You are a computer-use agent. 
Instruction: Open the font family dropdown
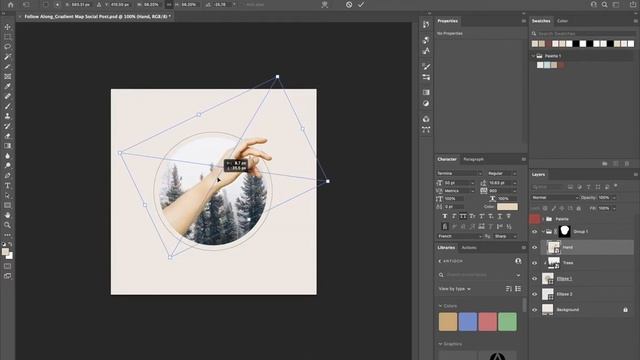click(x=460, y=173)
